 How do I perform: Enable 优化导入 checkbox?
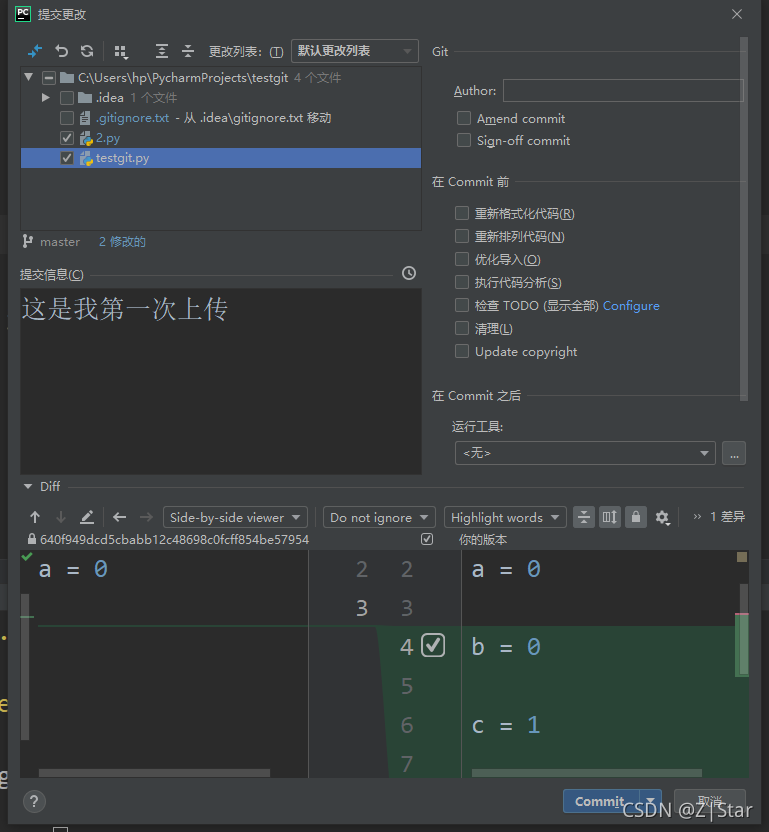(x=462, y=259)
